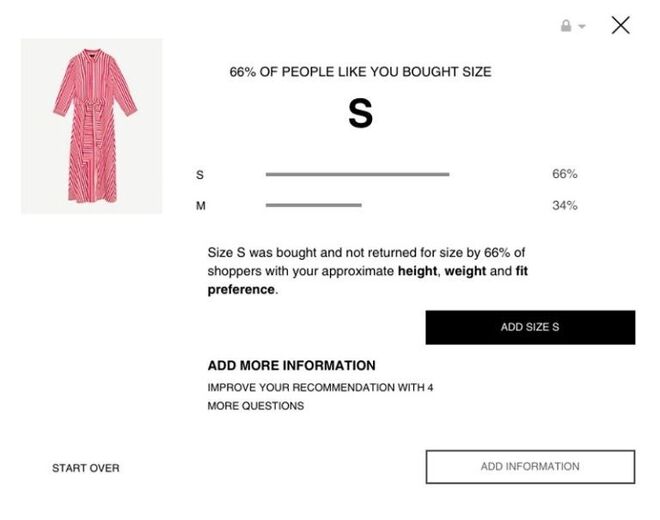This screenshot has width=660, height=520.
Task: Click the 66% value for size S
Action: (x=564, y=174)
